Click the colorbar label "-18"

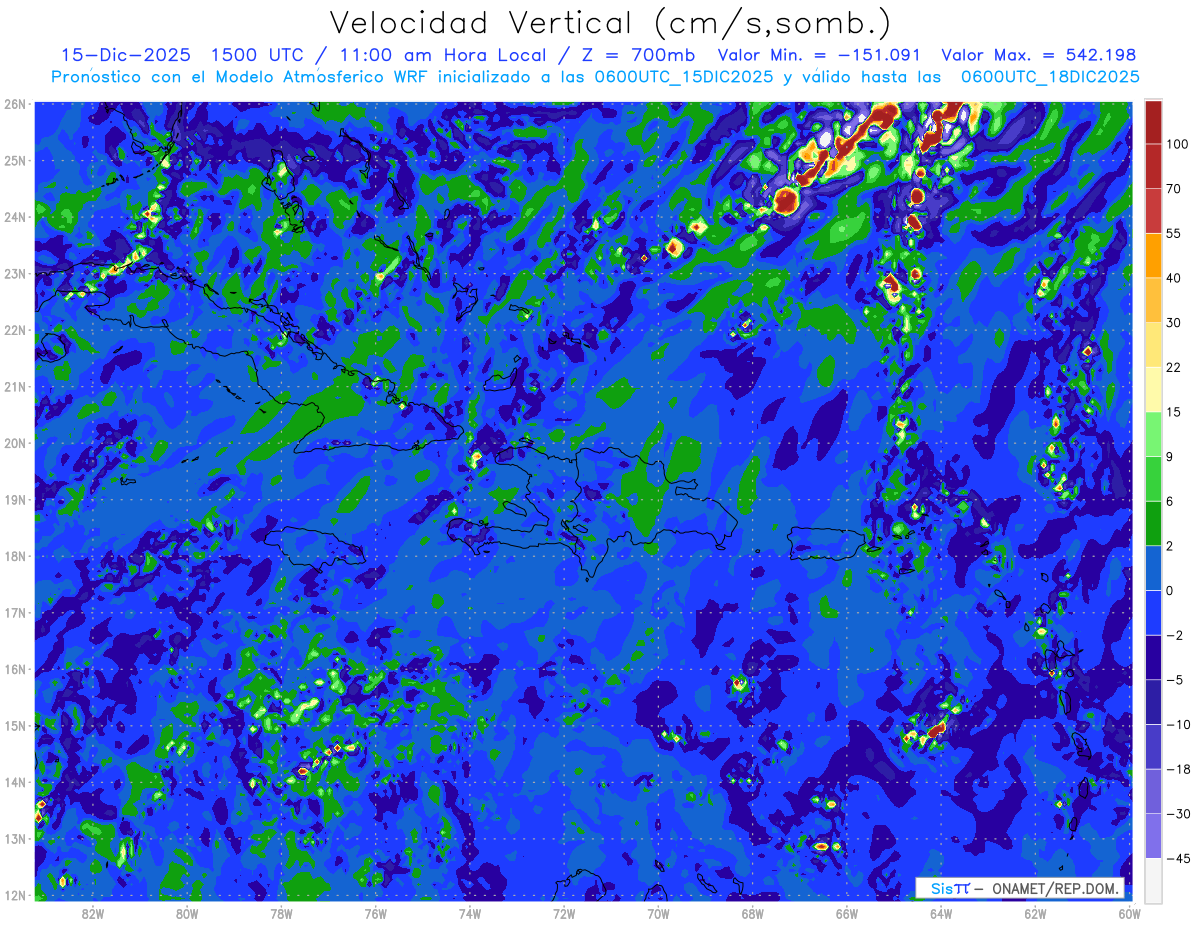[1177, 769]
